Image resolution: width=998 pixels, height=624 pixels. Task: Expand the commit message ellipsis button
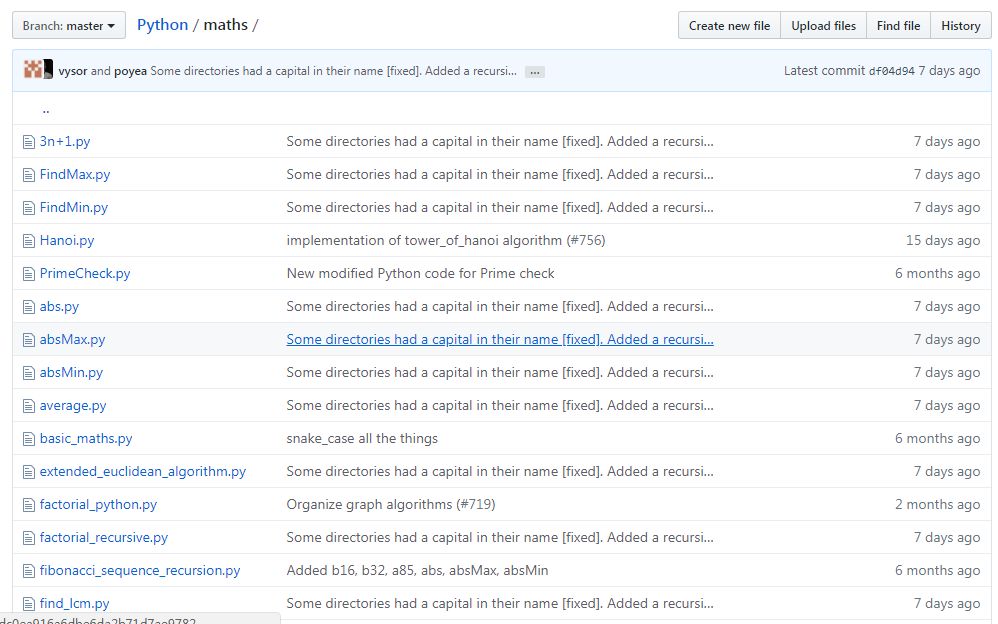point(534,72)
